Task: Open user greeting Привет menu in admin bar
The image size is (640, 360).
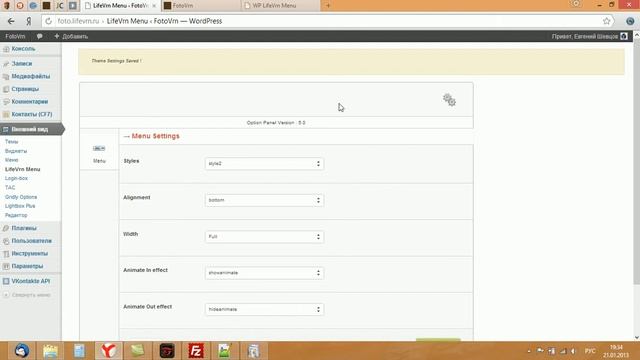Action: 589,36
